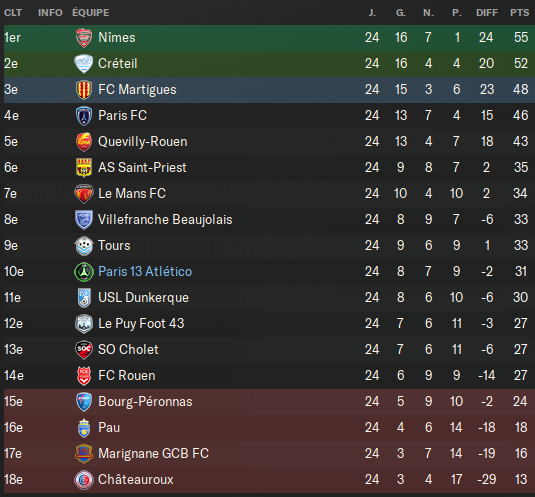Open the Paris 13 Atlético team link

tap(145, 272)
